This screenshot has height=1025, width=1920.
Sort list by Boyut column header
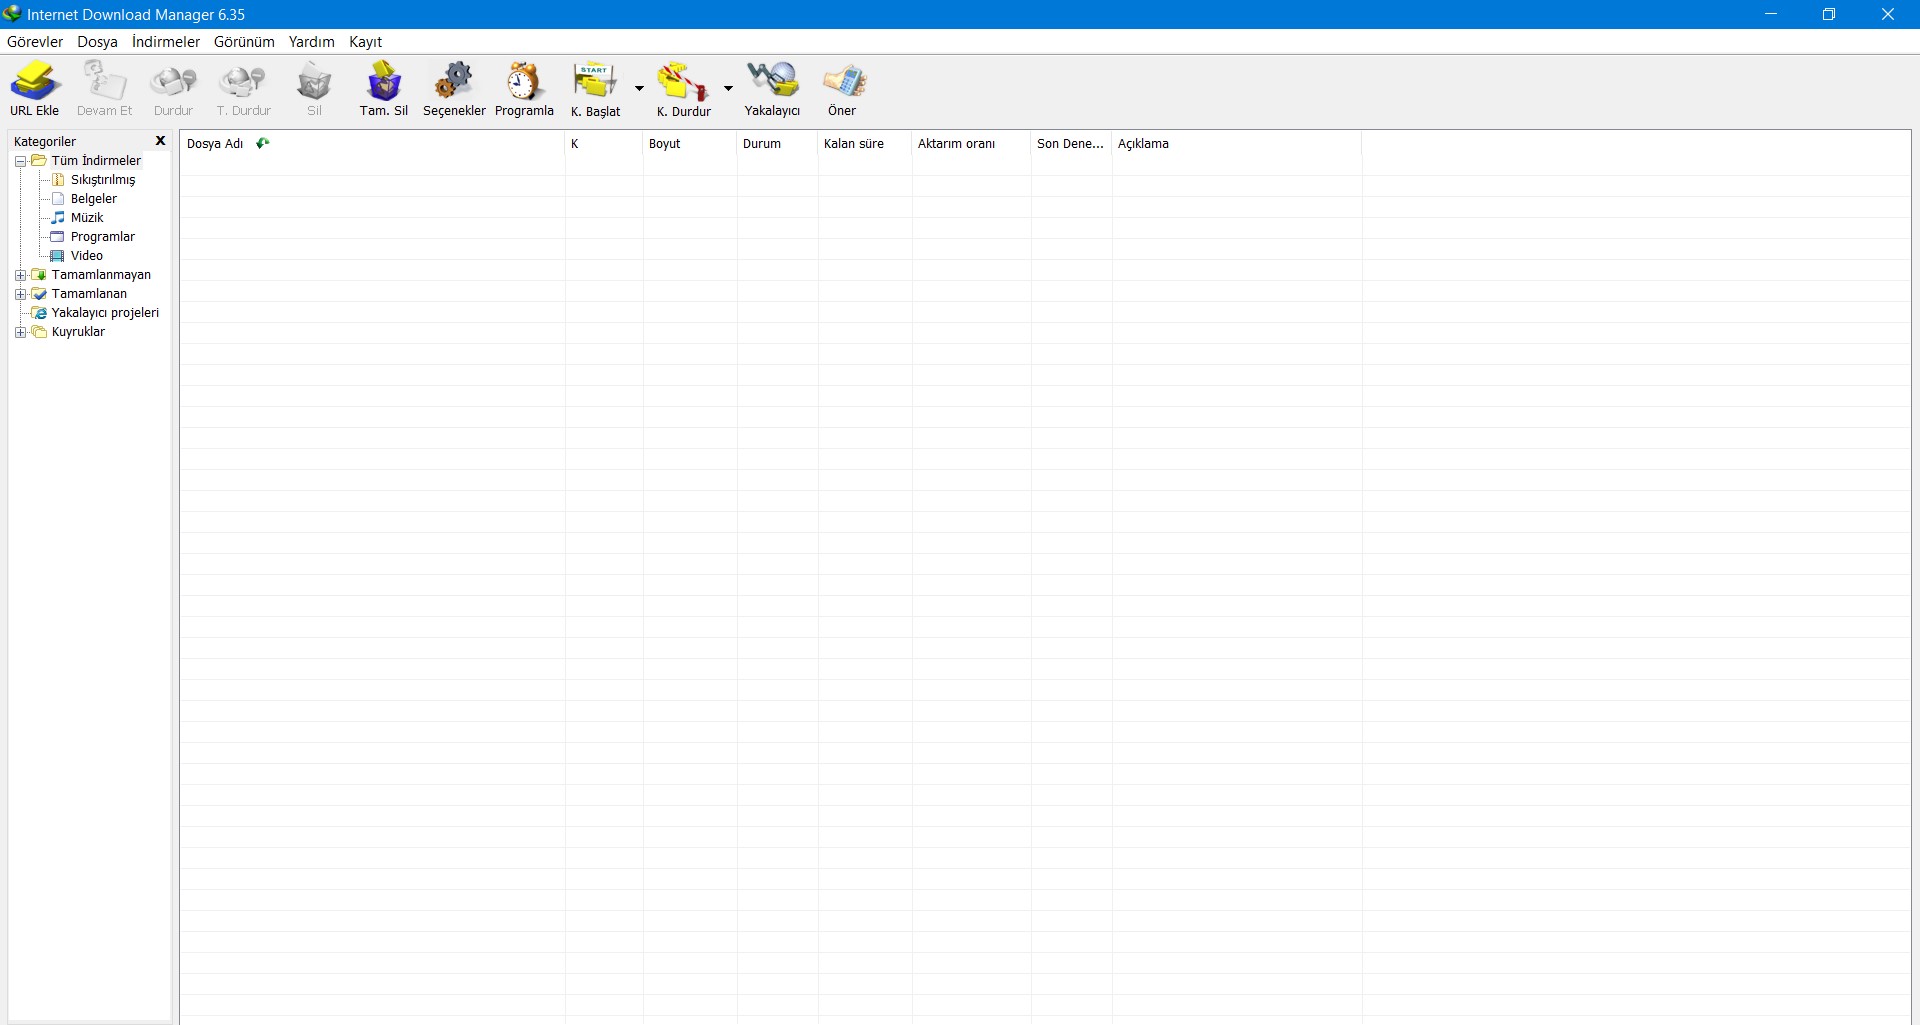click(x=665, y=144)
